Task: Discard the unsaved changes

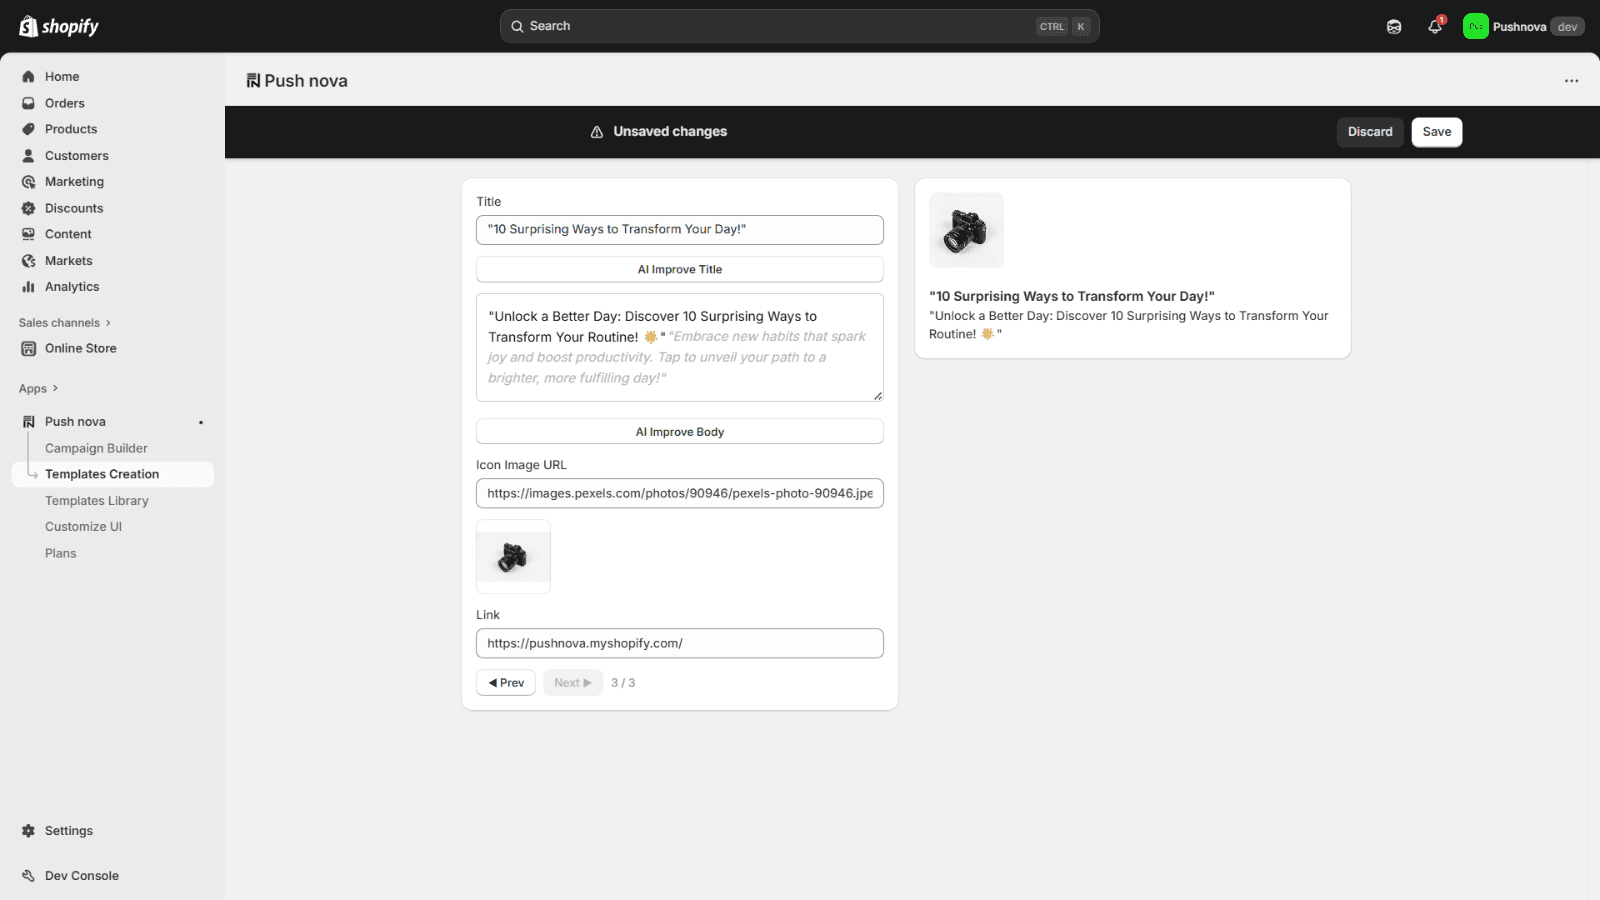Action: [x=1369, y=132]
